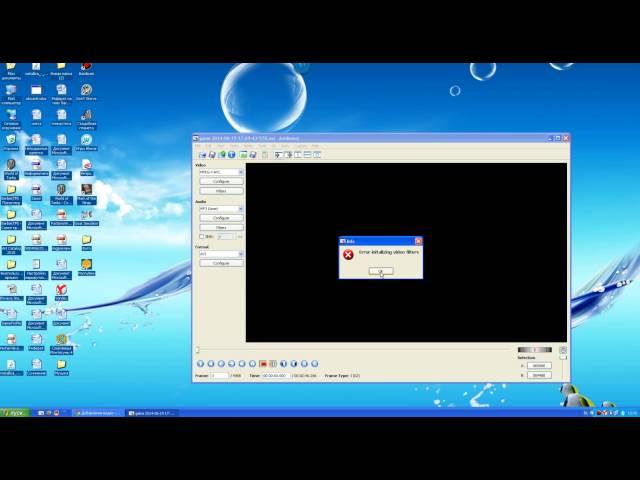Open the Windows Start button
The height and width of the screenshot is (480, 640).
pos(15,413)
